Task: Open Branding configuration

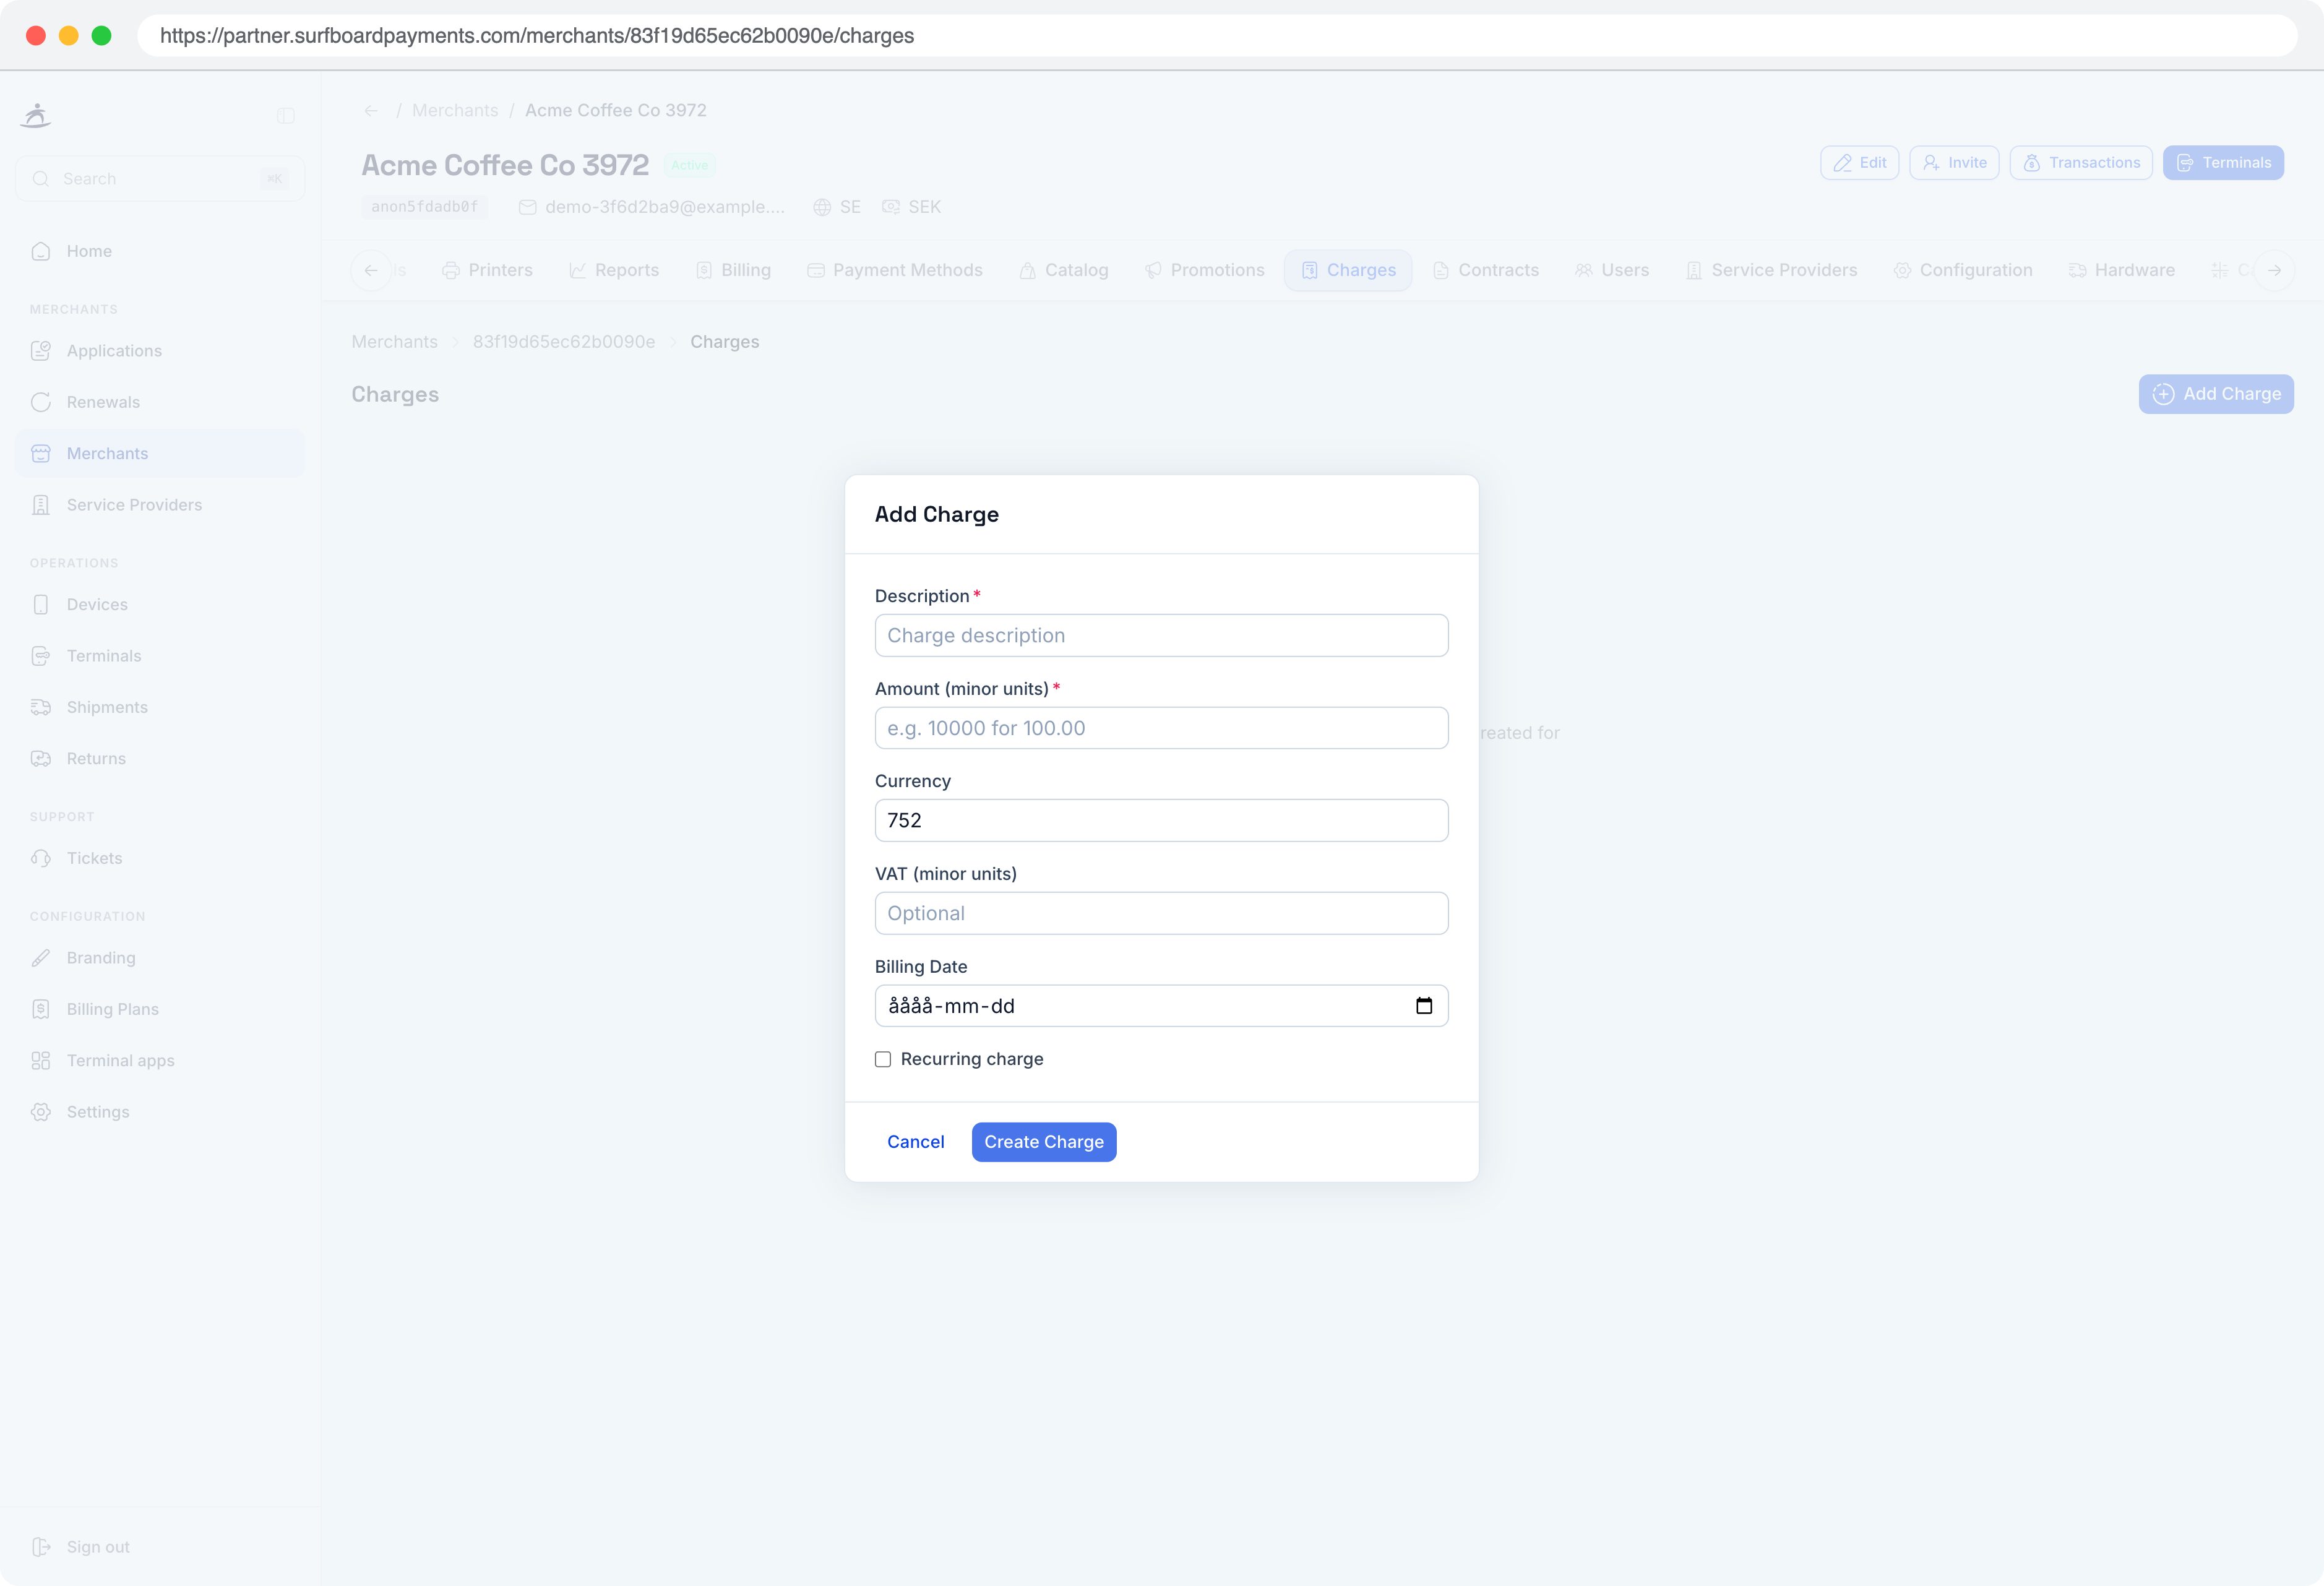Action: pyautogui.click(x=160, y=958)
